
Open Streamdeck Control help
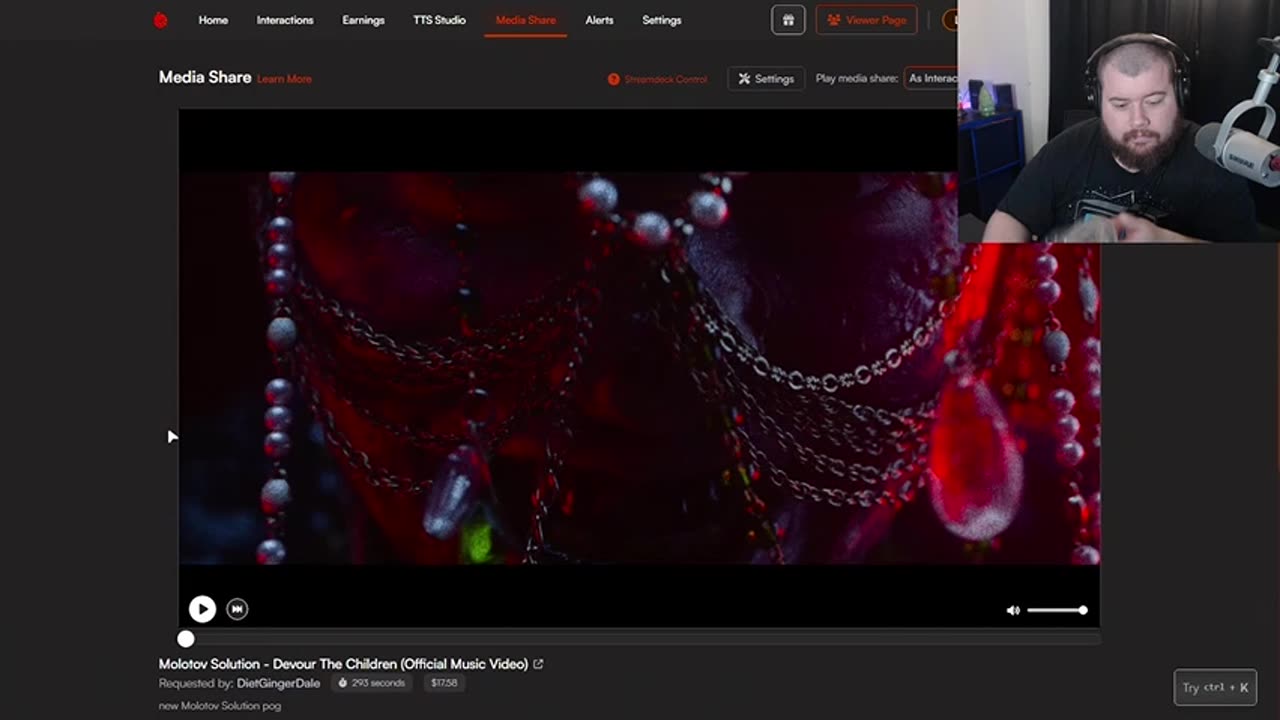657,79
